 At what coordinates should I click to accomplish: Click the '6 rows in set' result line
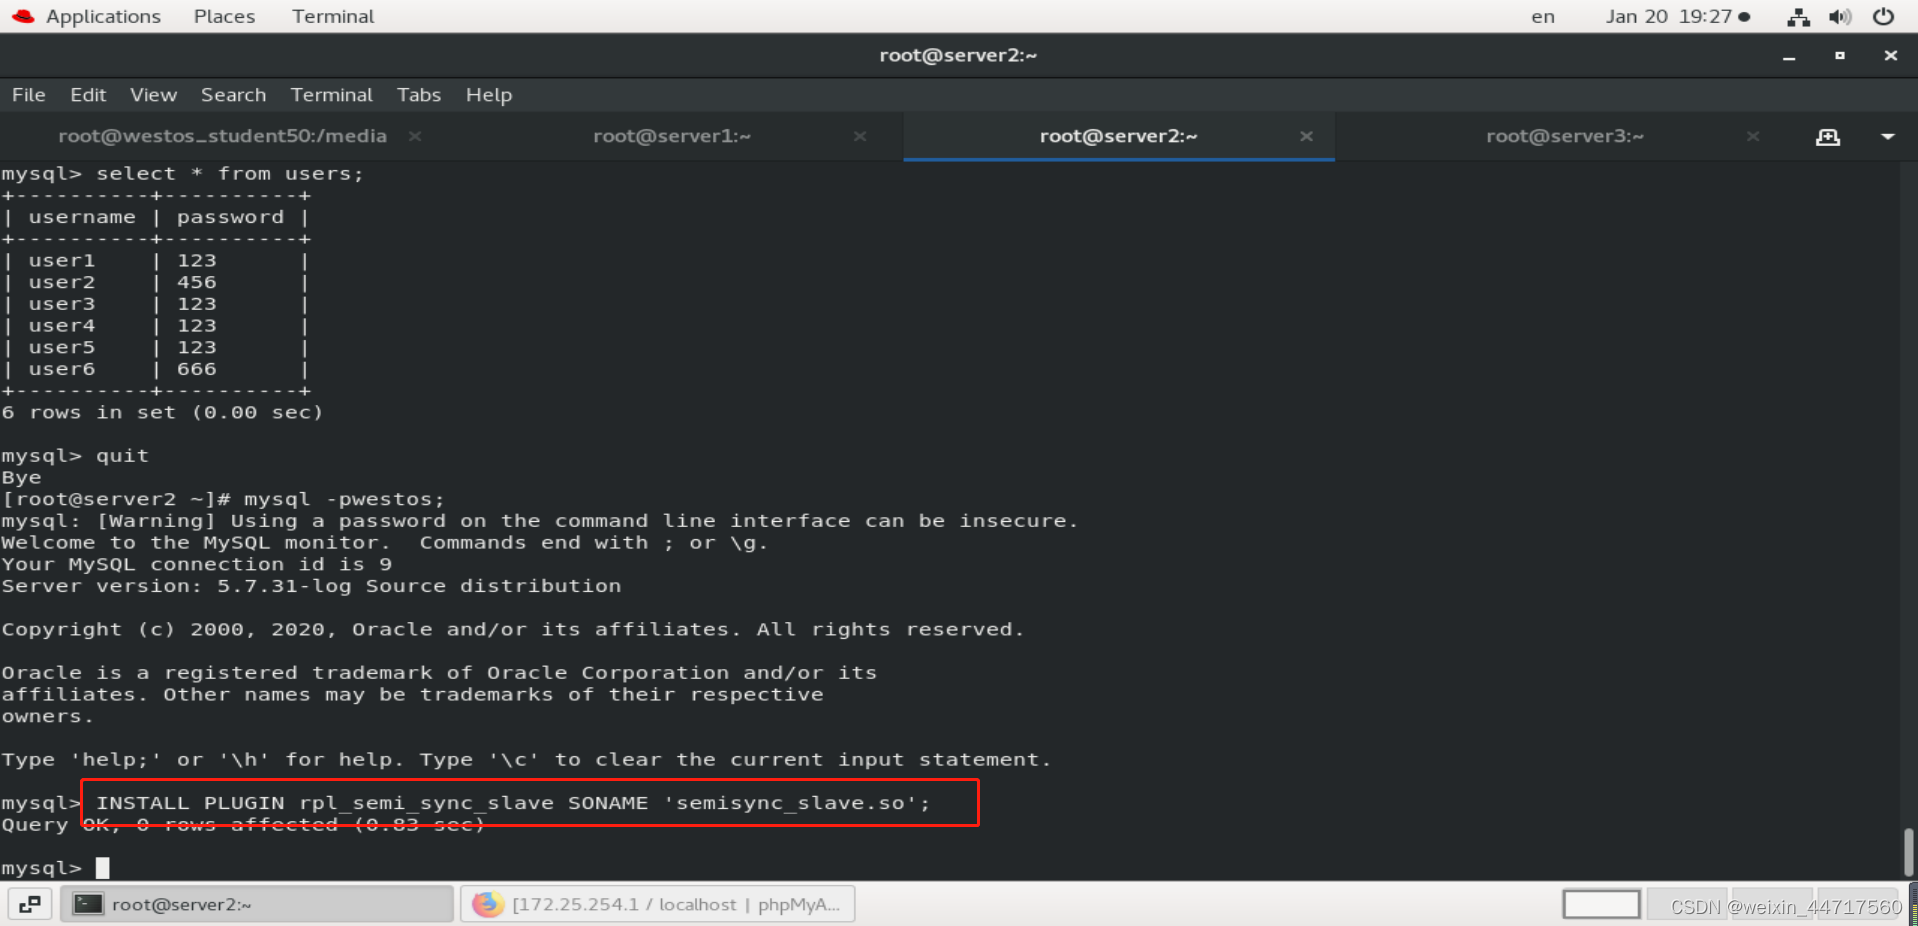click(x=162, y=412)
